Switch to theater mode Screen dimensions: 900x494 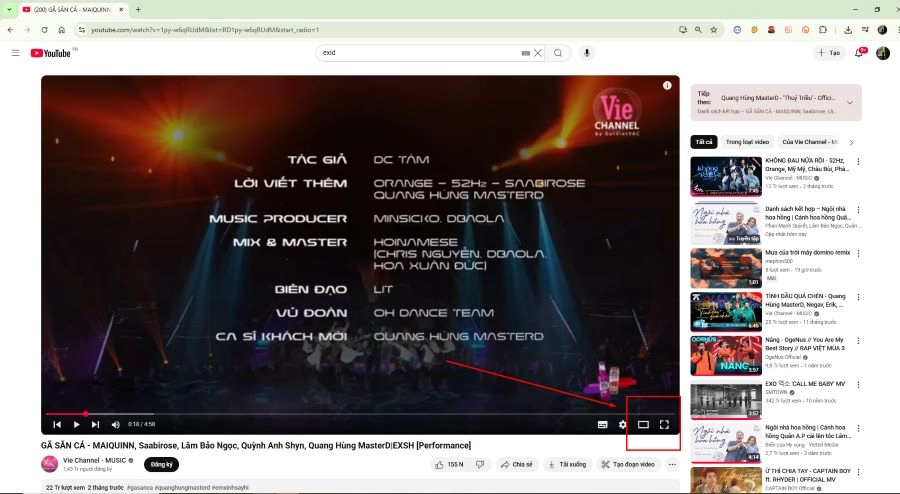pyautogui.click(x=643, y=425)
